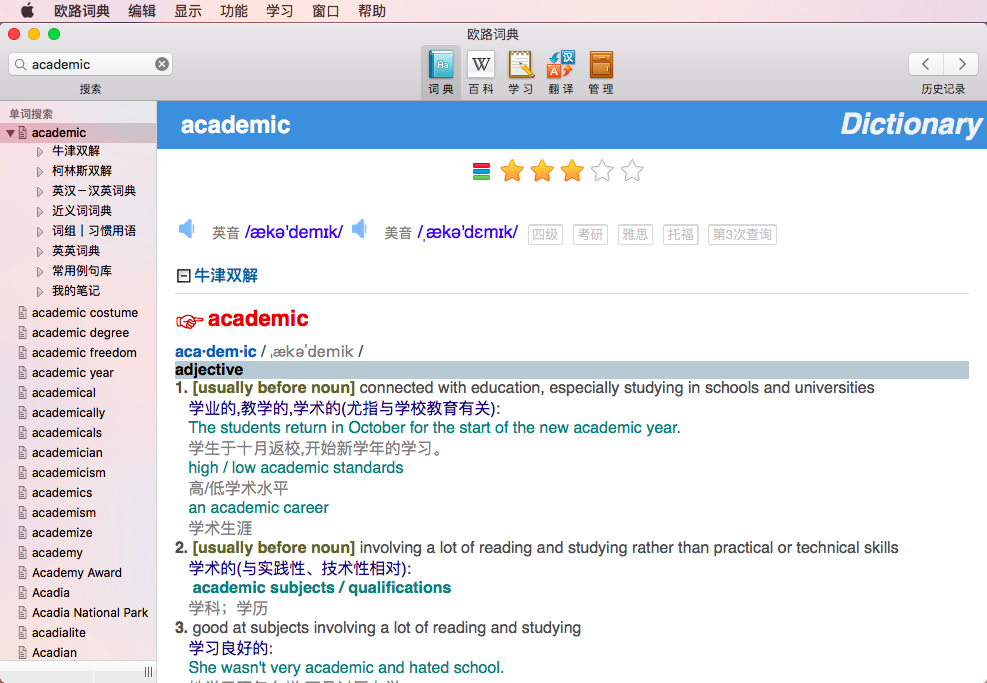The height and width of the screenshot is (683, 987).
Task: Go back in search history
Action: click(x=926, y=64)
